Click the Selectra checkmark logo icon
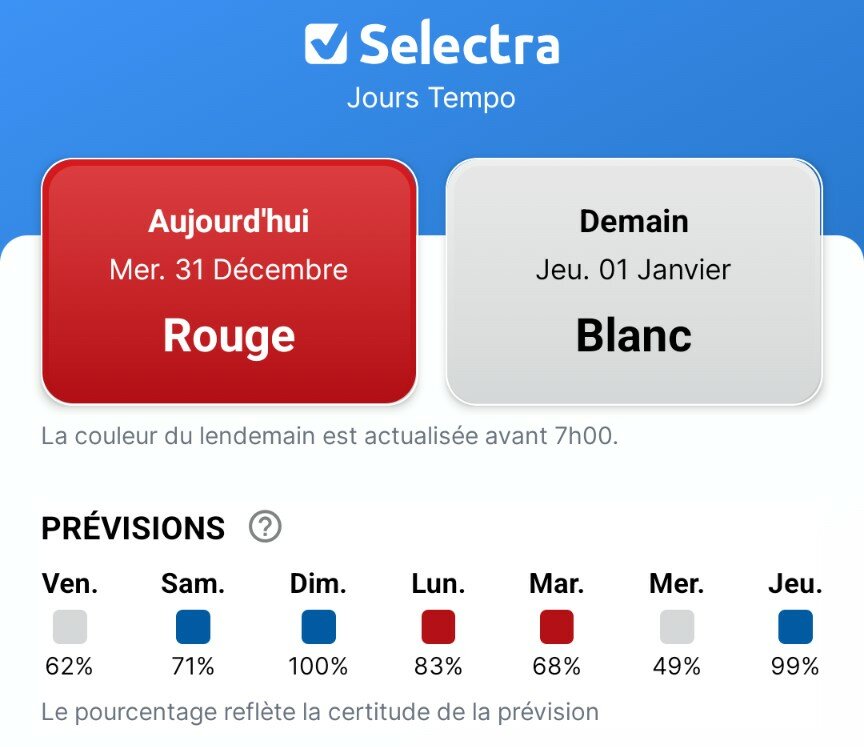Image resolution: width=864 pixels, height=747 pixels. [x=326, y=44]
